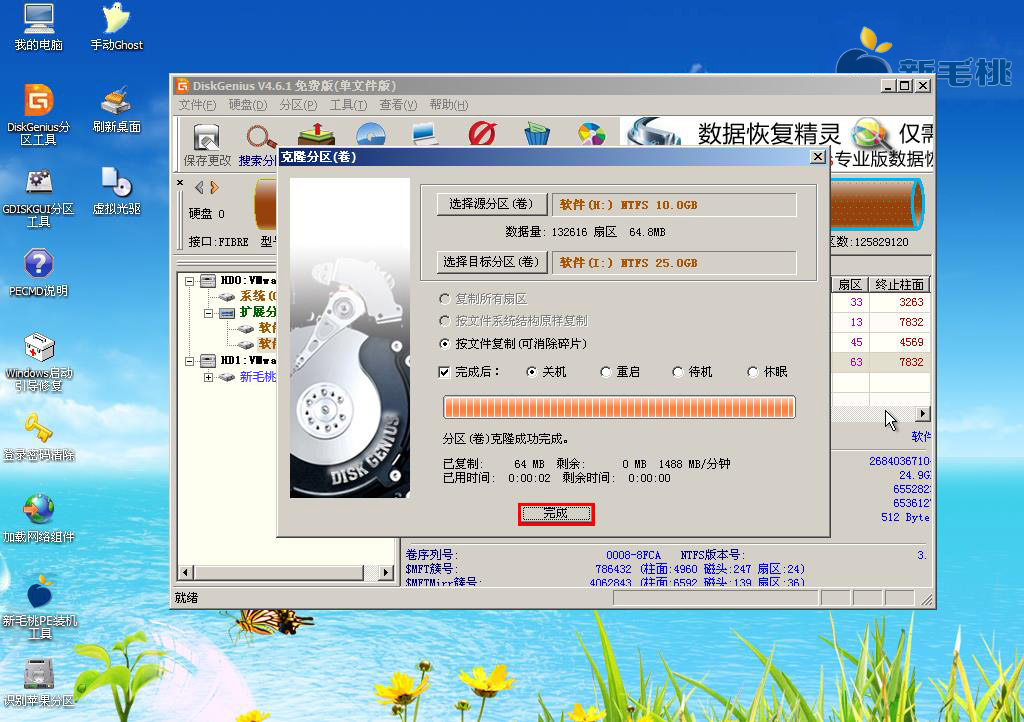Go to previous disk with the left arrow
Screen dimensions: 1024x722
(199, 187)
